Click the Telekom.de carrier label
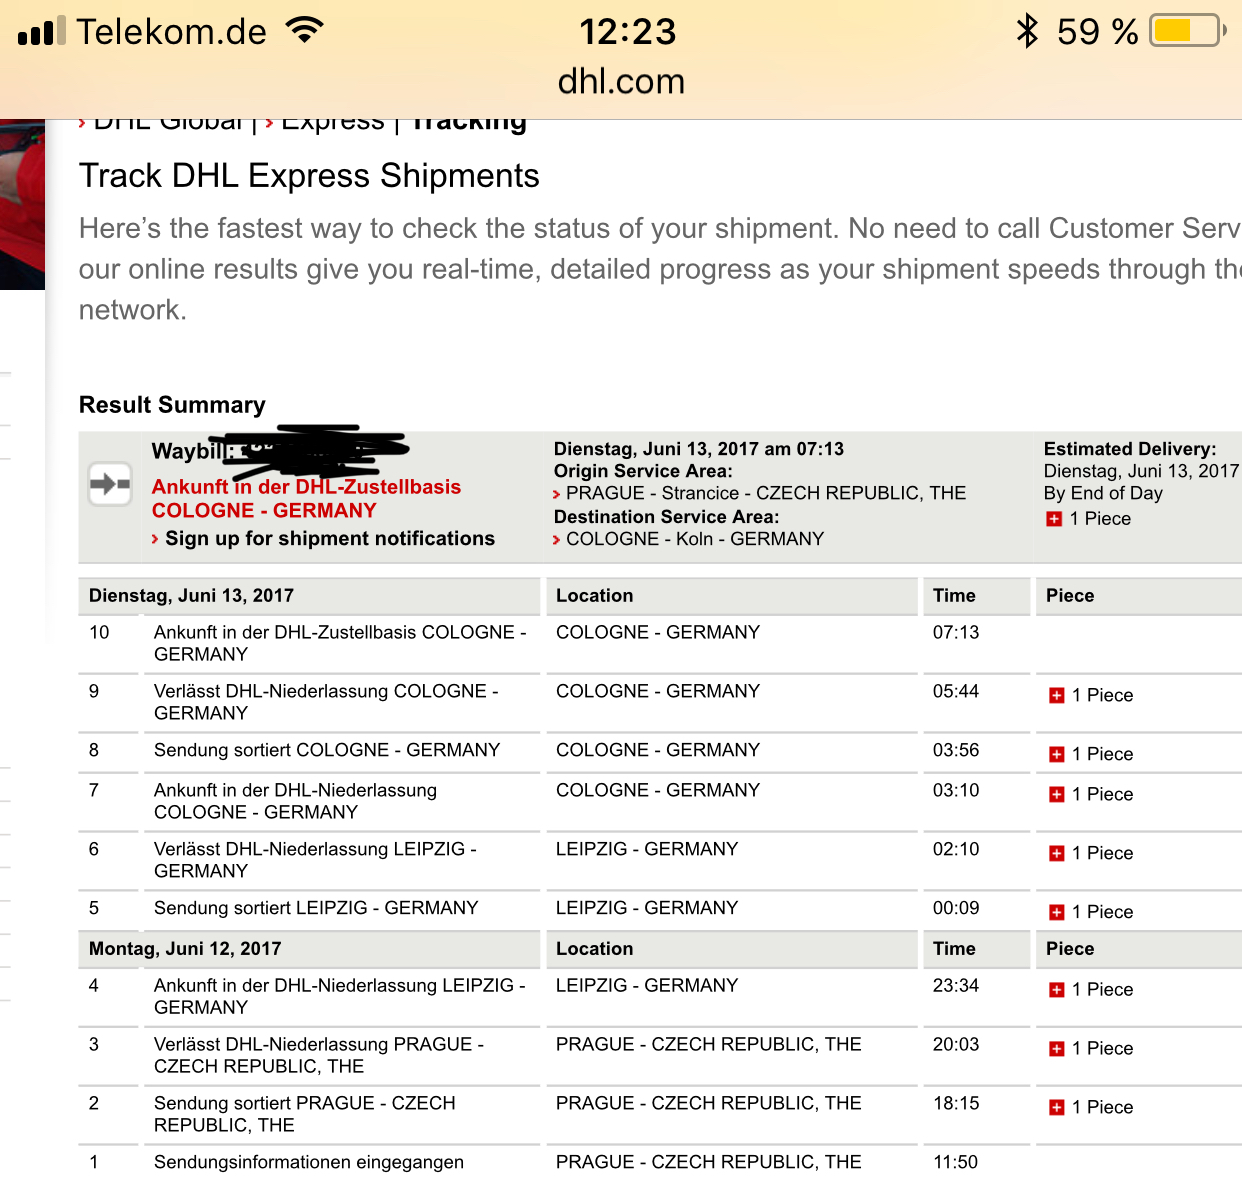1242x1195 pixels. [172, 32]
